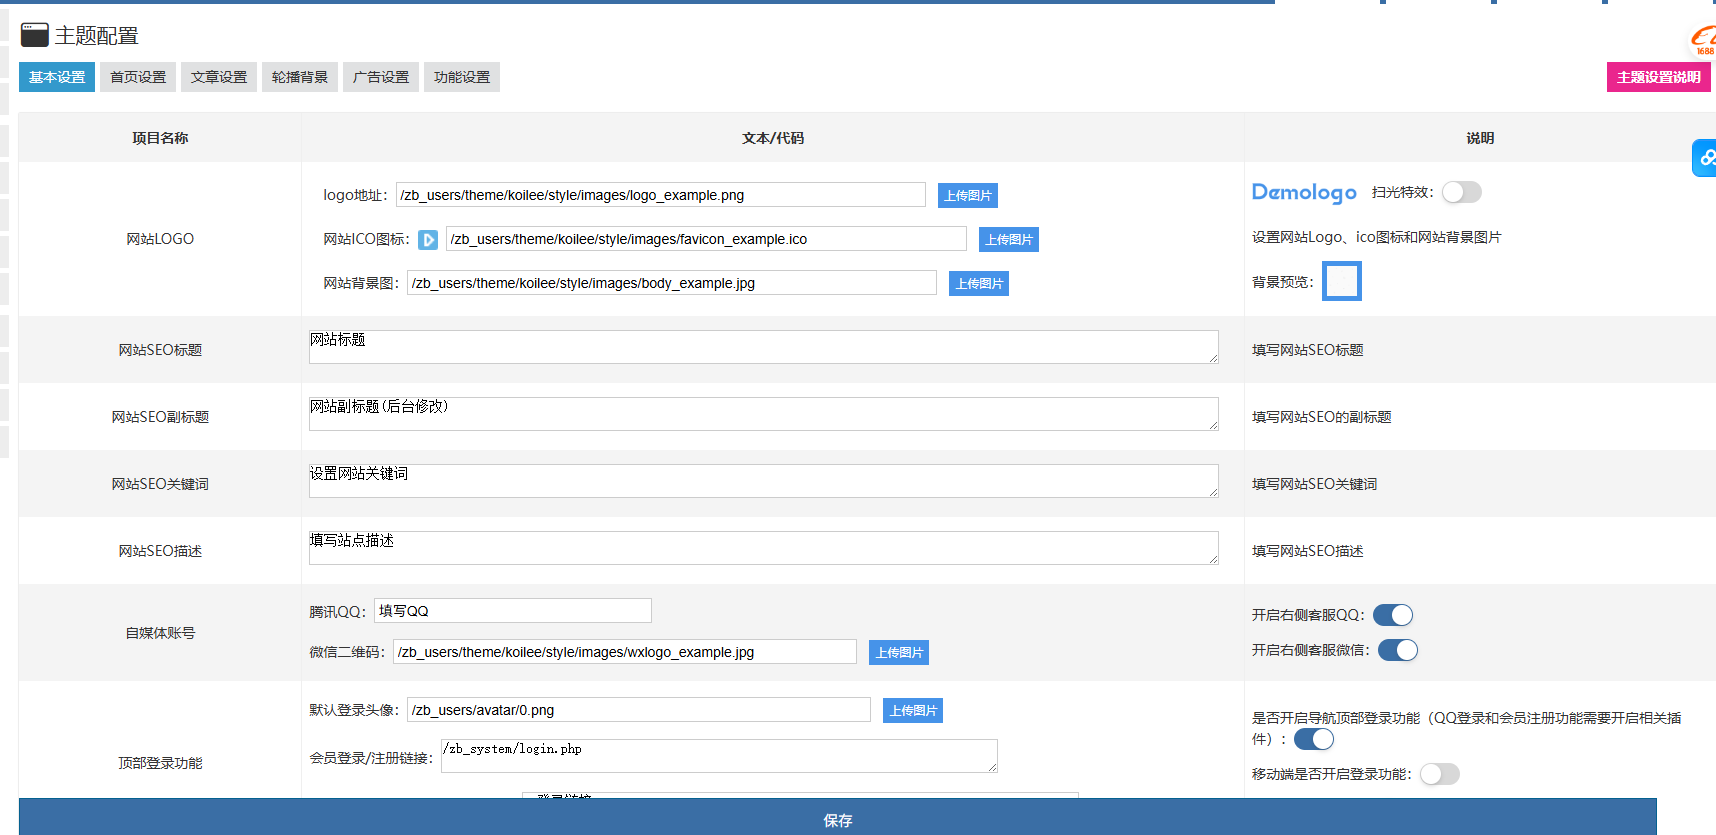Toggle the 扫光特效 switch

[1461, 192]
